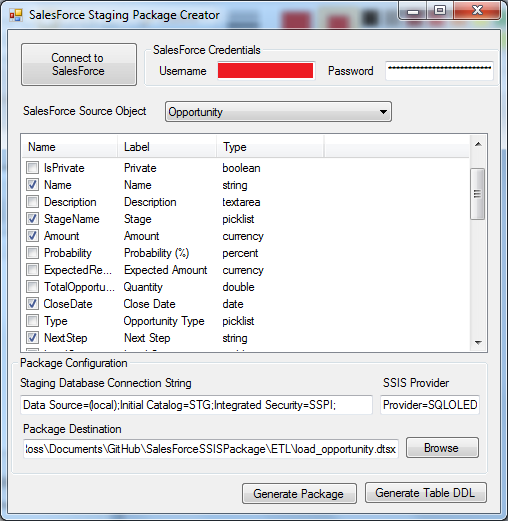Click scroll down arrow of field list

click(478, 343)
